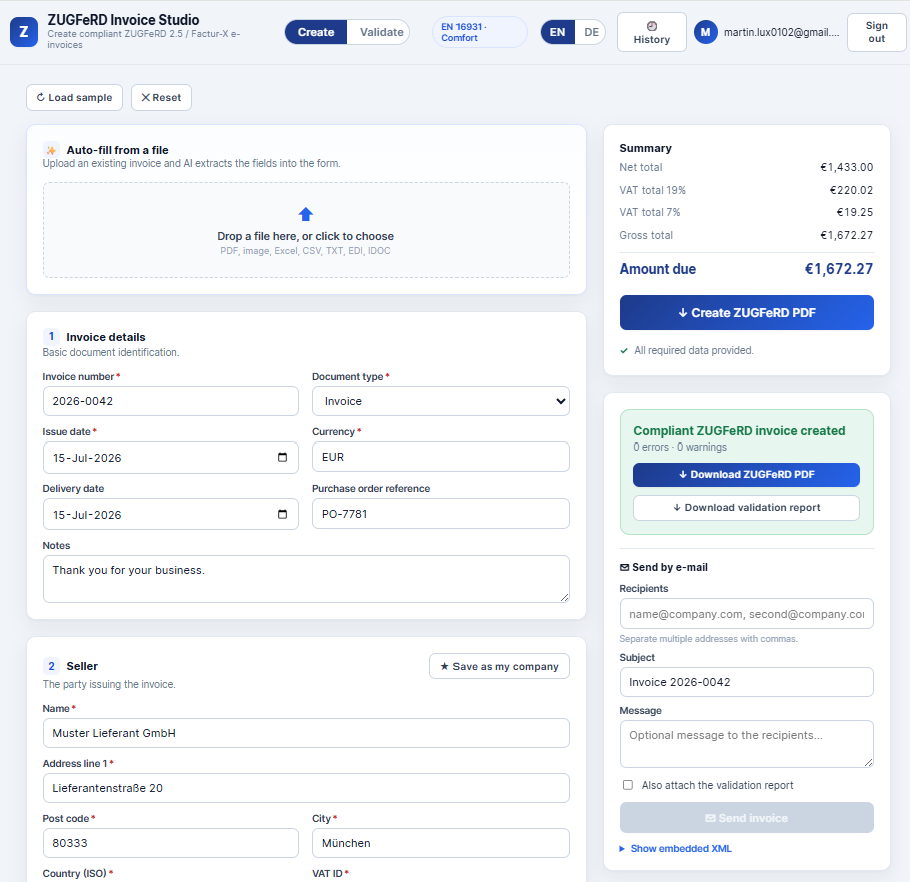Download the ZUGFeRD PDF
The height and width of the screenshot is (882, 910).
[746, 475]
